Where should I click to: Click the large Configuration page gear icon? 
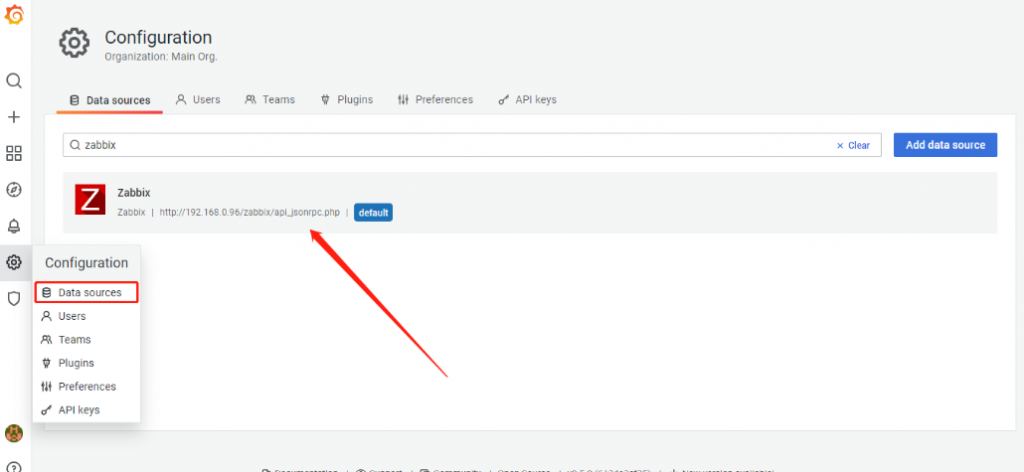tap(74, 43)
